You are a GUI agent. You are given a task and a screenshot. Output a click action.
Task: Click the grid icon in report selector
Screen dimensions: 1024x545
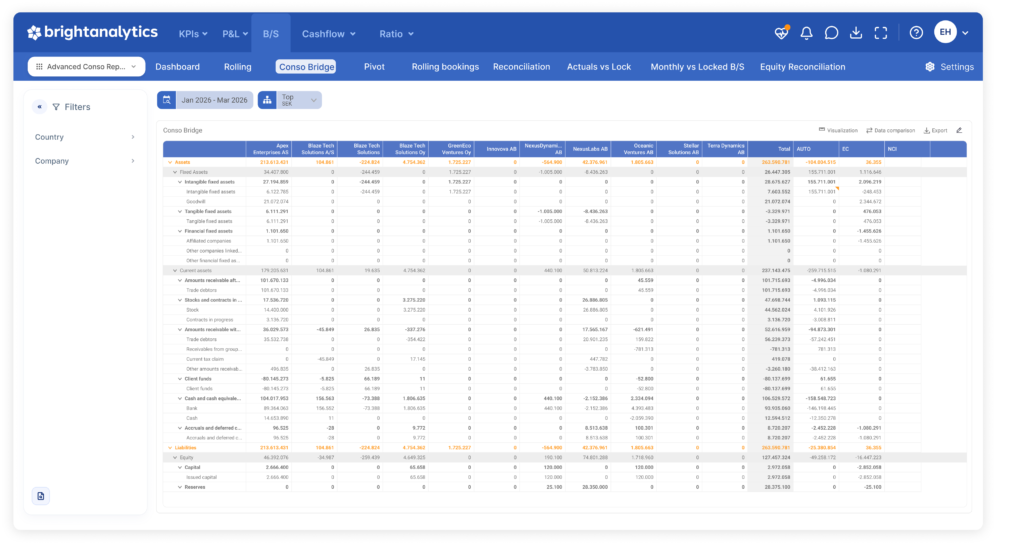[x=39, y=67]
